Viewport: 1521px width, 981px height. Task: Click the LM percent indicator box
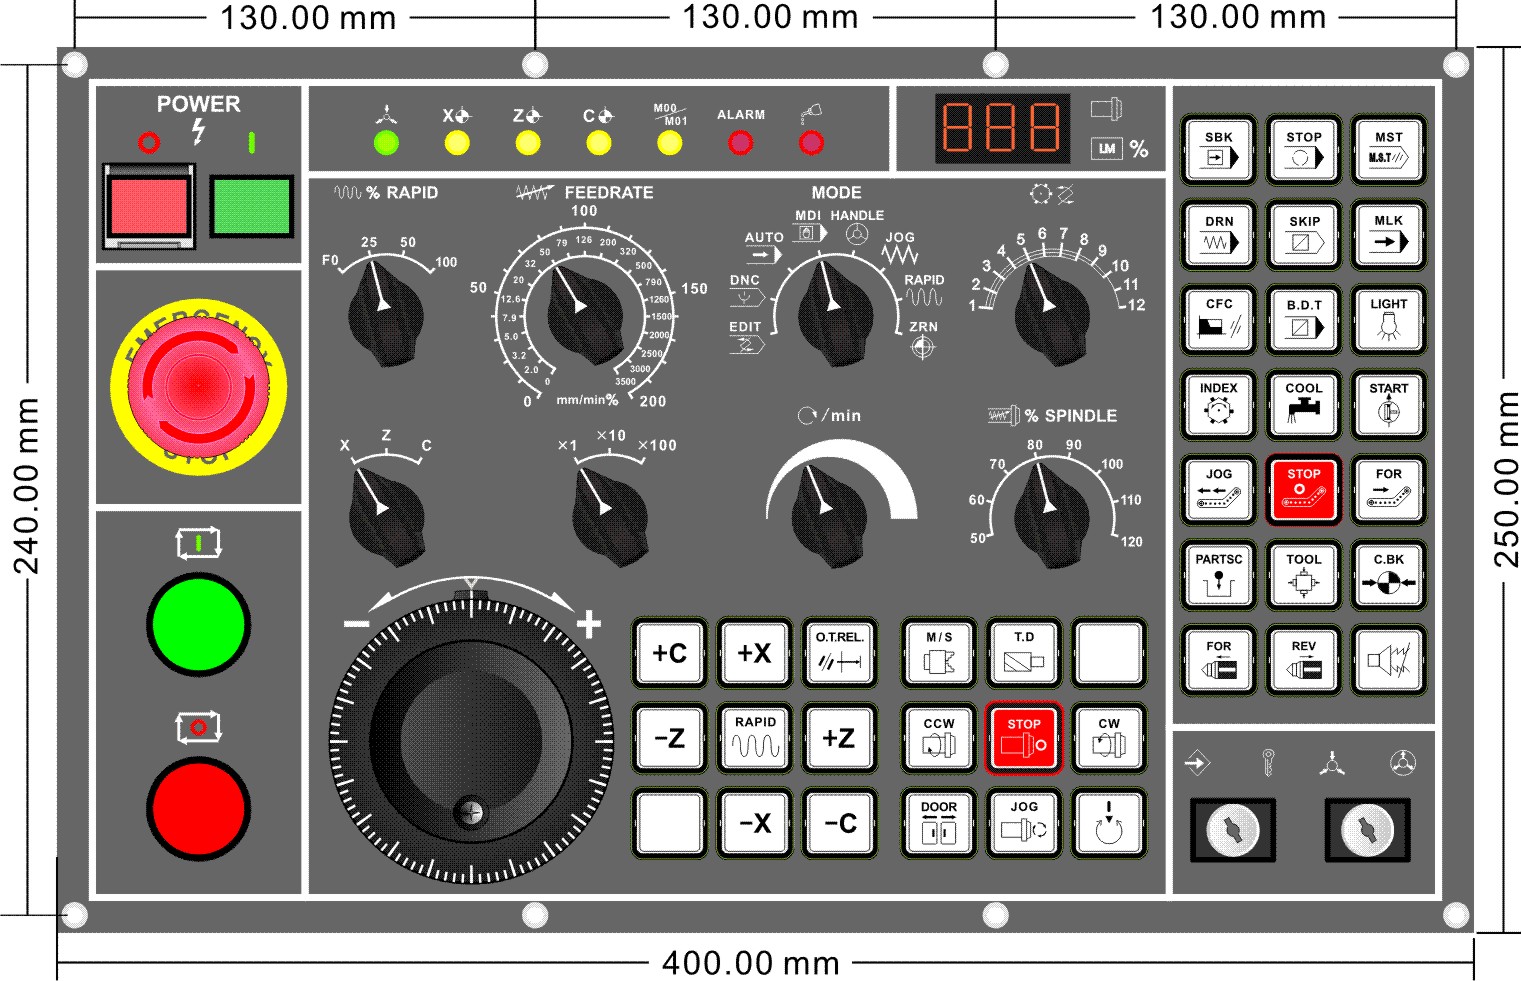(1106, 149)
